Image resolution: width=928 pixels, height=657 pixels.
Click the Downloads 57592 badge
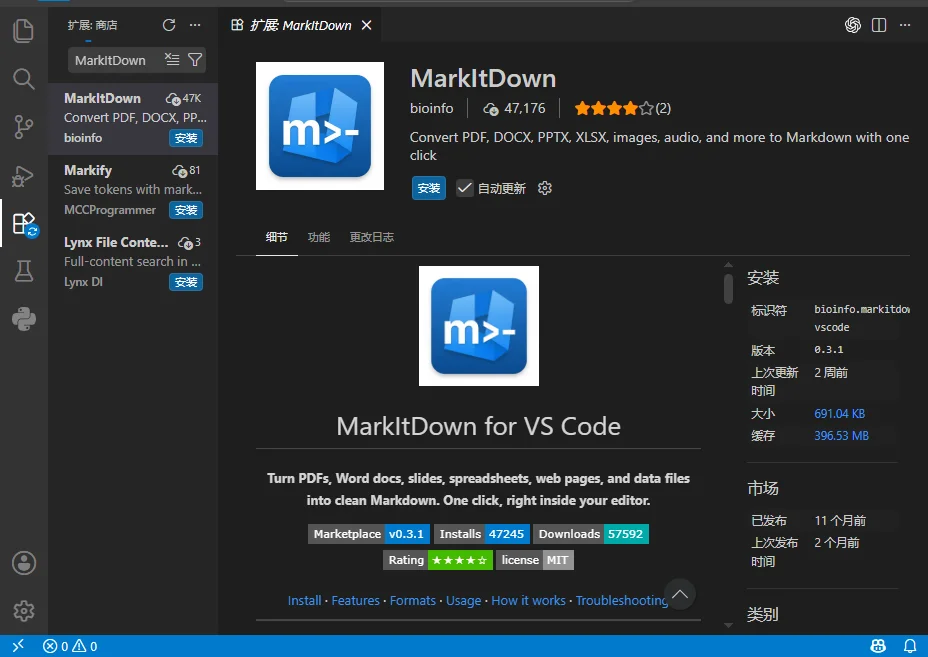pyautogui.click(x=591, y=534)
